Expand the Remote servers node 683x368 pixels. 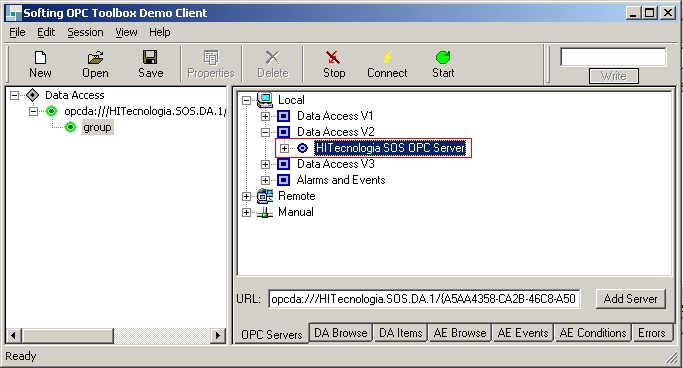tap(246, 196)
